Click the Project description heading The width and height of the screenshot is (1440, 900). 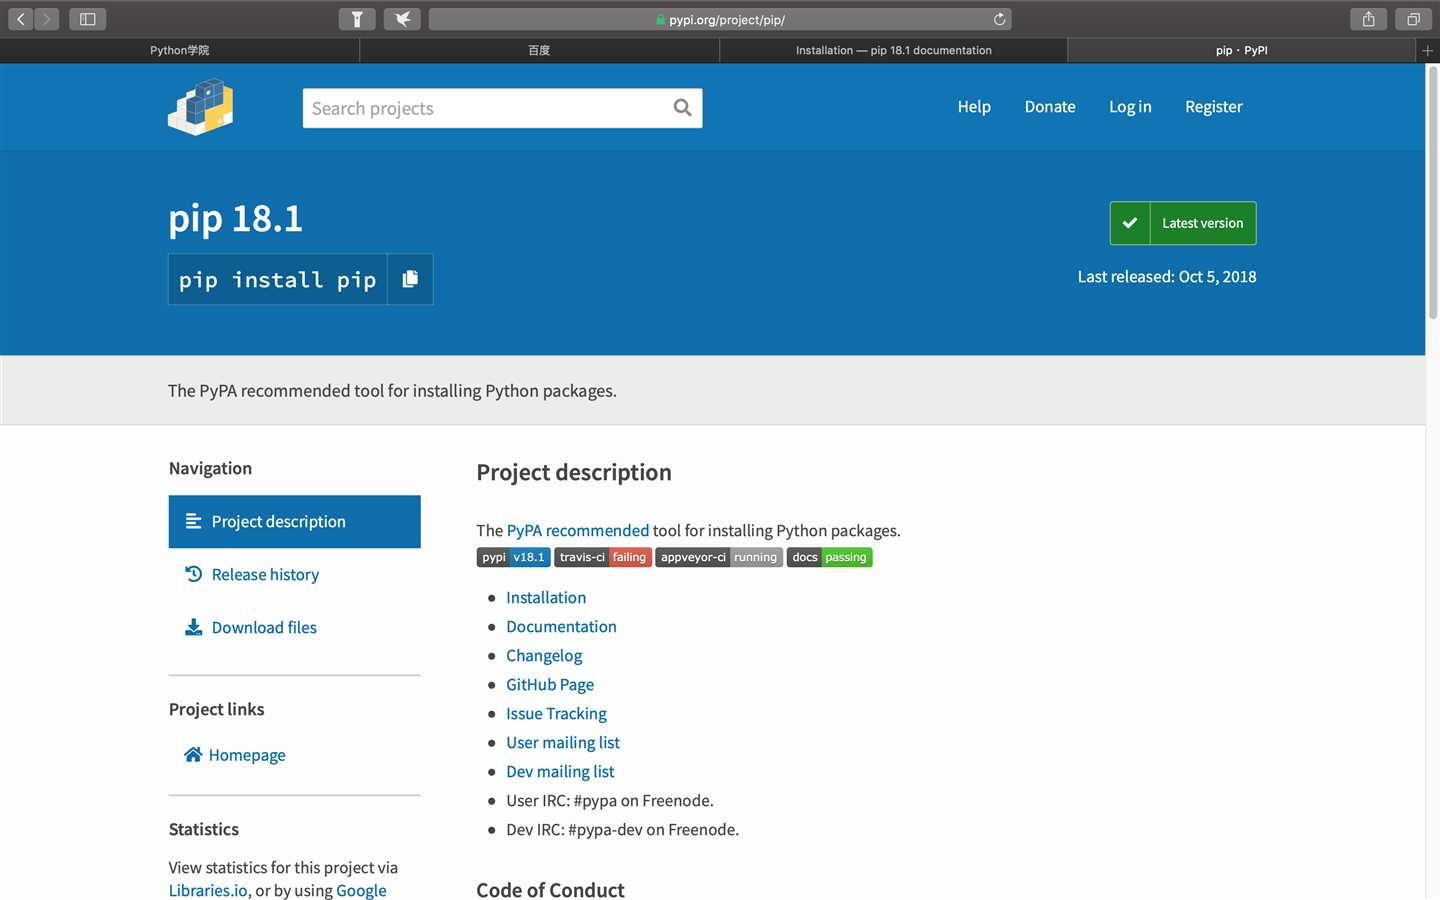[574, 472]
